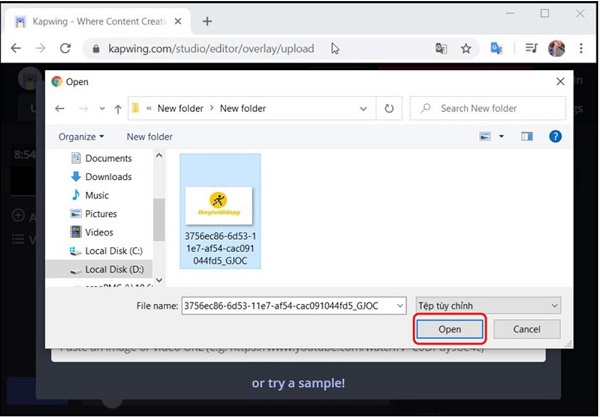Open the file type filter dropdown
The image size is (600, 417).
click(487, 305)
